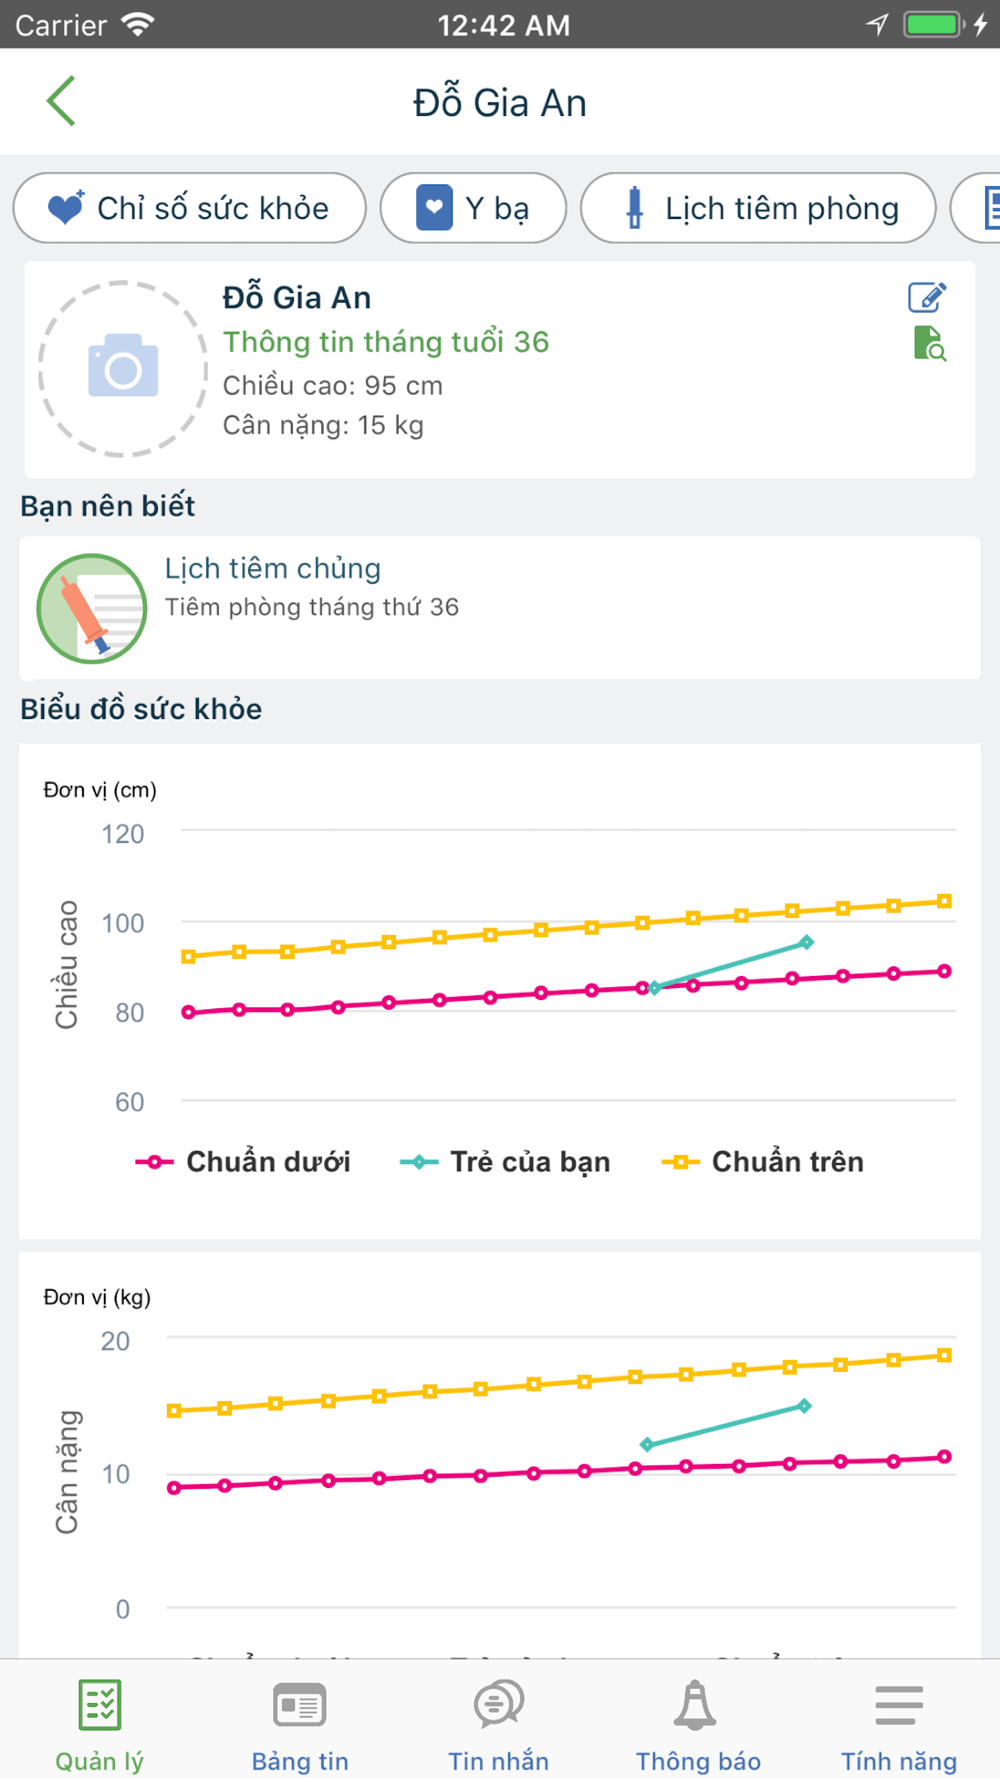Toggle the Chuẩn trên legend entry
The width and height of the screenshot is (1000, 1778).
coord(763,1162)
